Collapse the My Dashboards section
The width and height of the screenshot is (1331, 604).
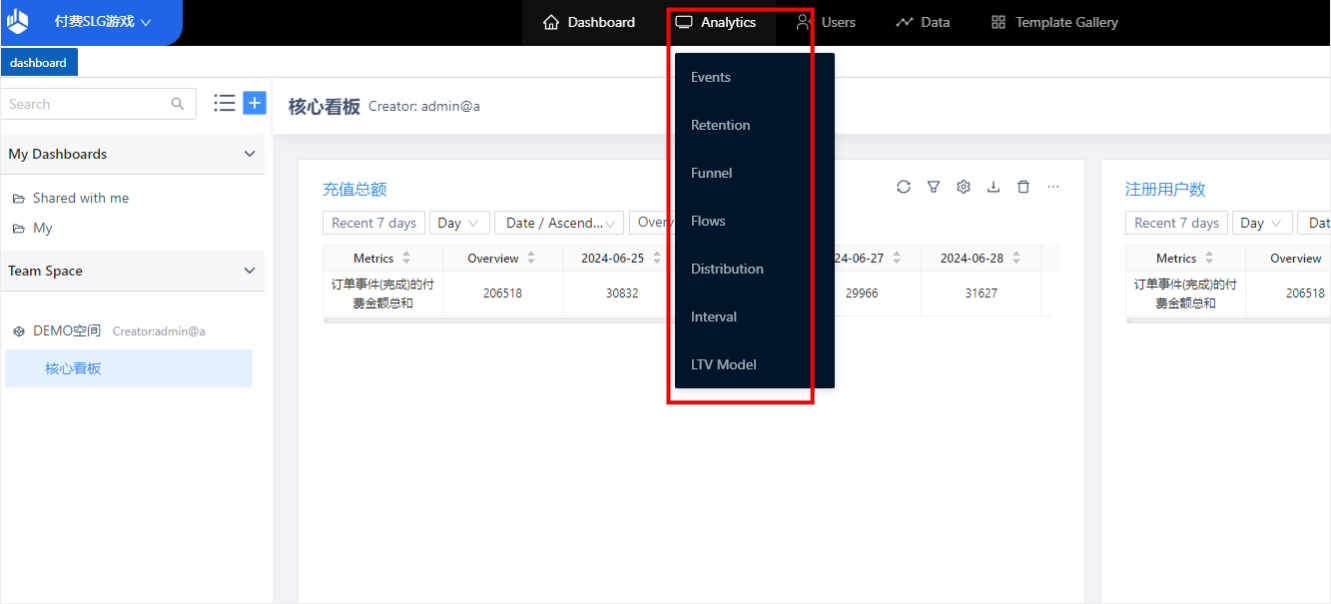tap(249, 154)
